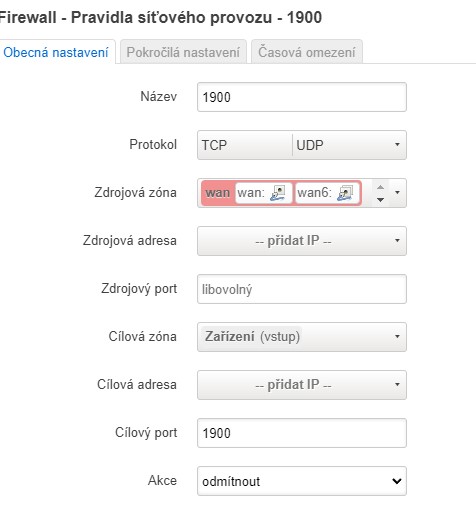Click the wan6: interface label chip
The image size is (476, 531).
[x=327, y=193]
